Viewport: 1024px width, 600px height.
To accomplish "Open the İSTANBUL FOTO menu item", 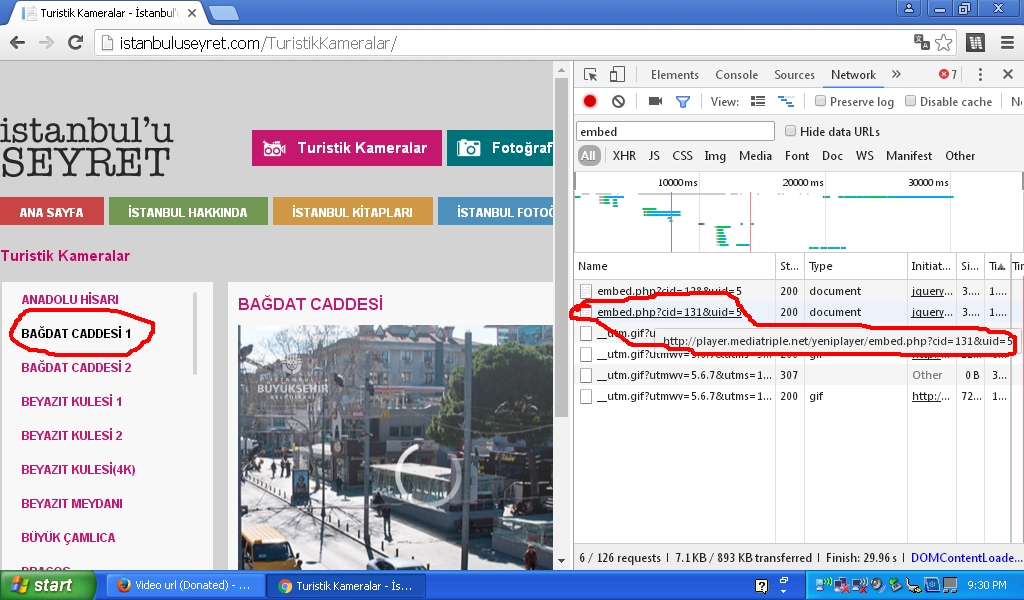I will pos(496,212).
